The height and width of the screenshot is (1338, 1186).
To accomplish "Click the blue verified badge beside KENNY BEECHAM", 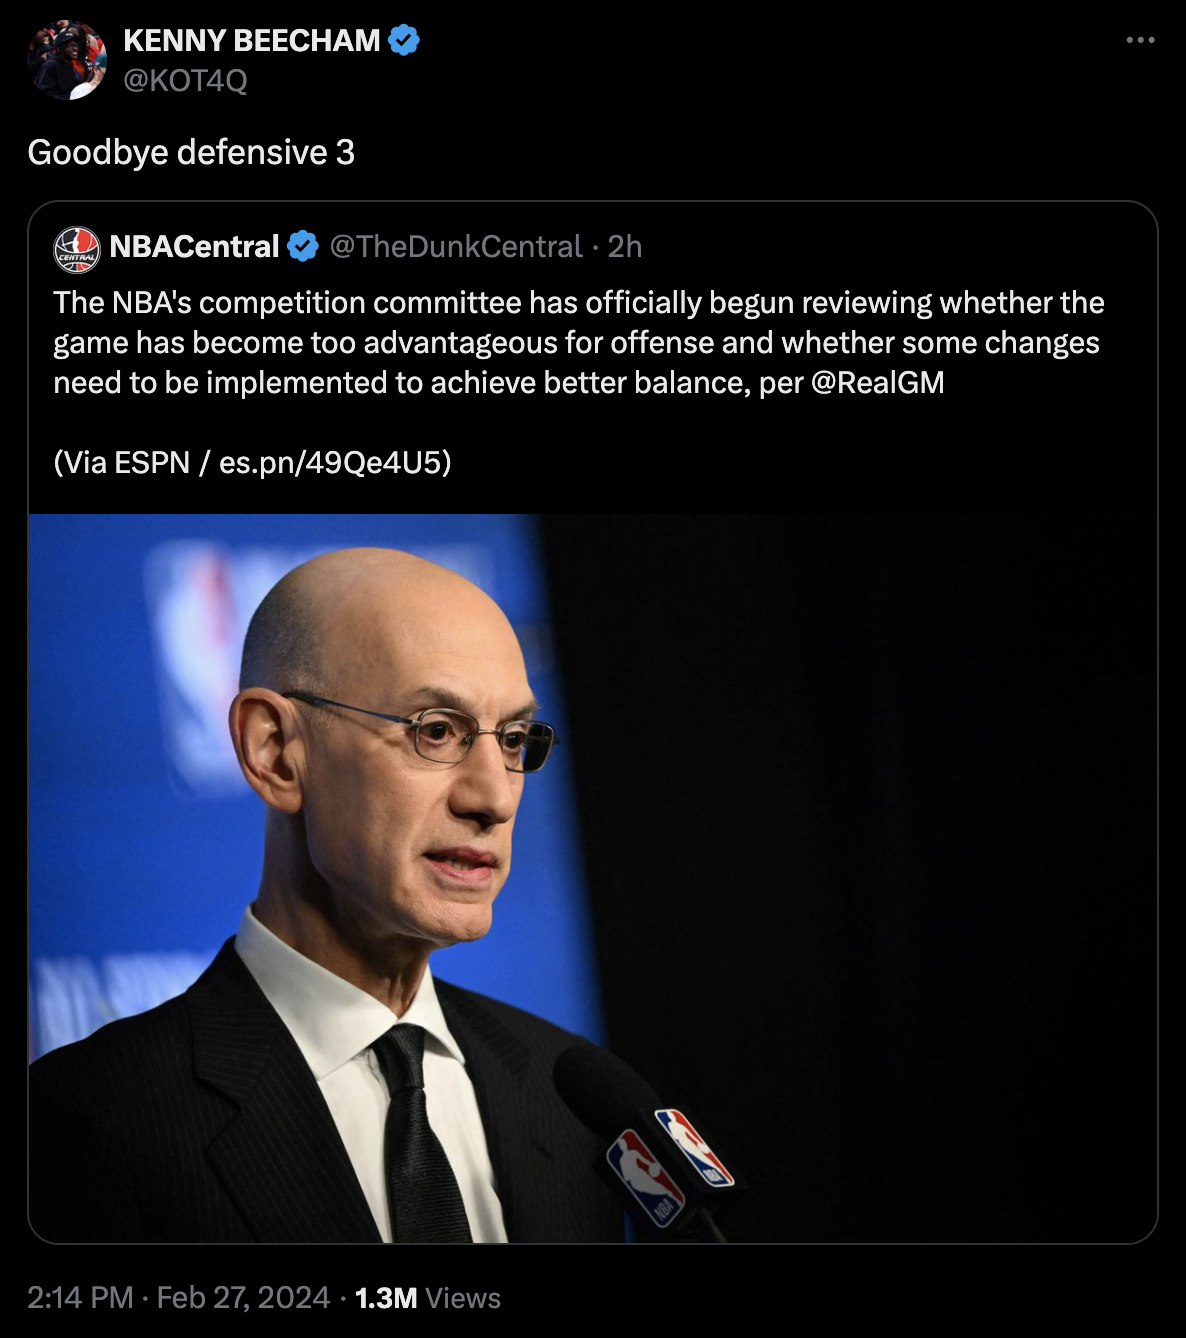I will 404,40.
